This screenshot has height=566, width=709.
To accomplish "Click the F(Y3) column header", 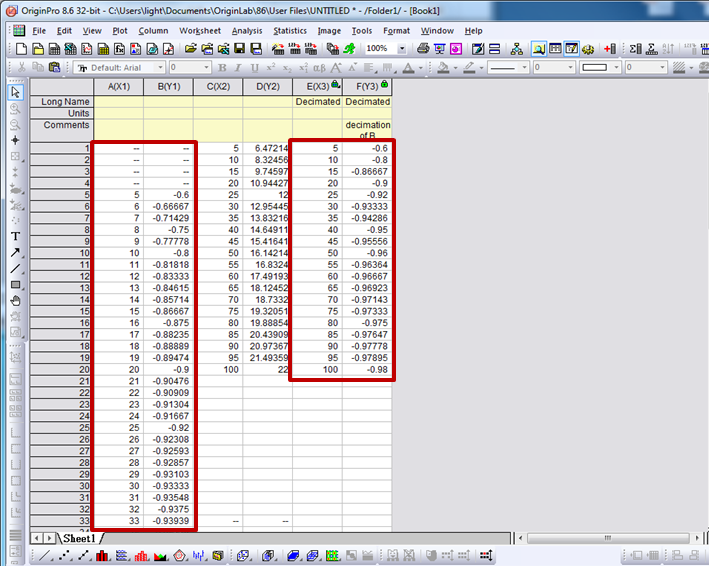I will [x=366, y=86].
